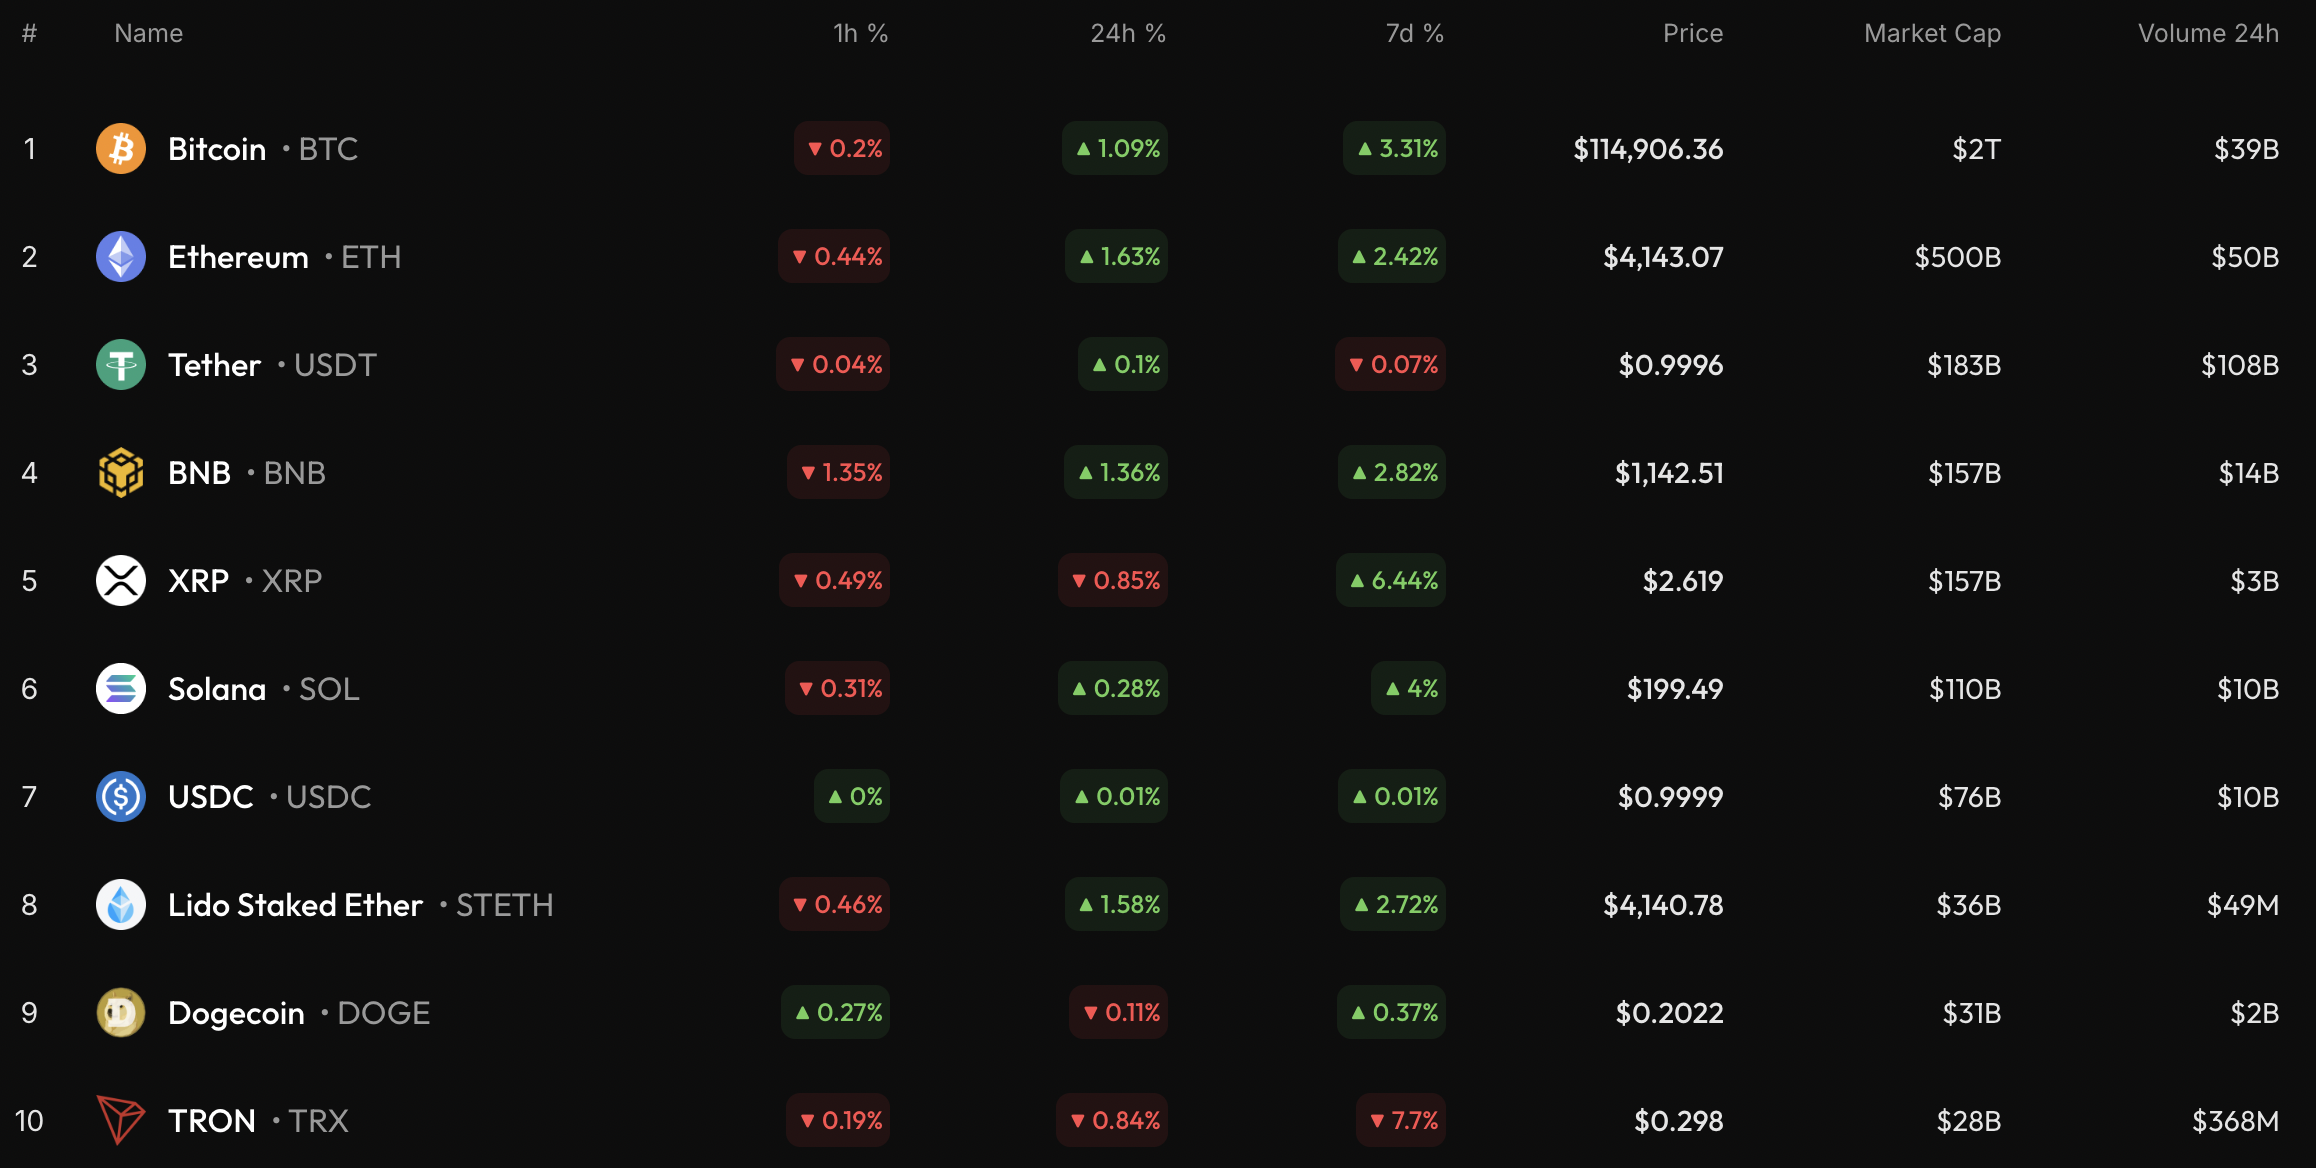The height and width of the screenshot is (1168, 2316).
Task: Sort table by Market Cap header
Action: (1932, 33)
